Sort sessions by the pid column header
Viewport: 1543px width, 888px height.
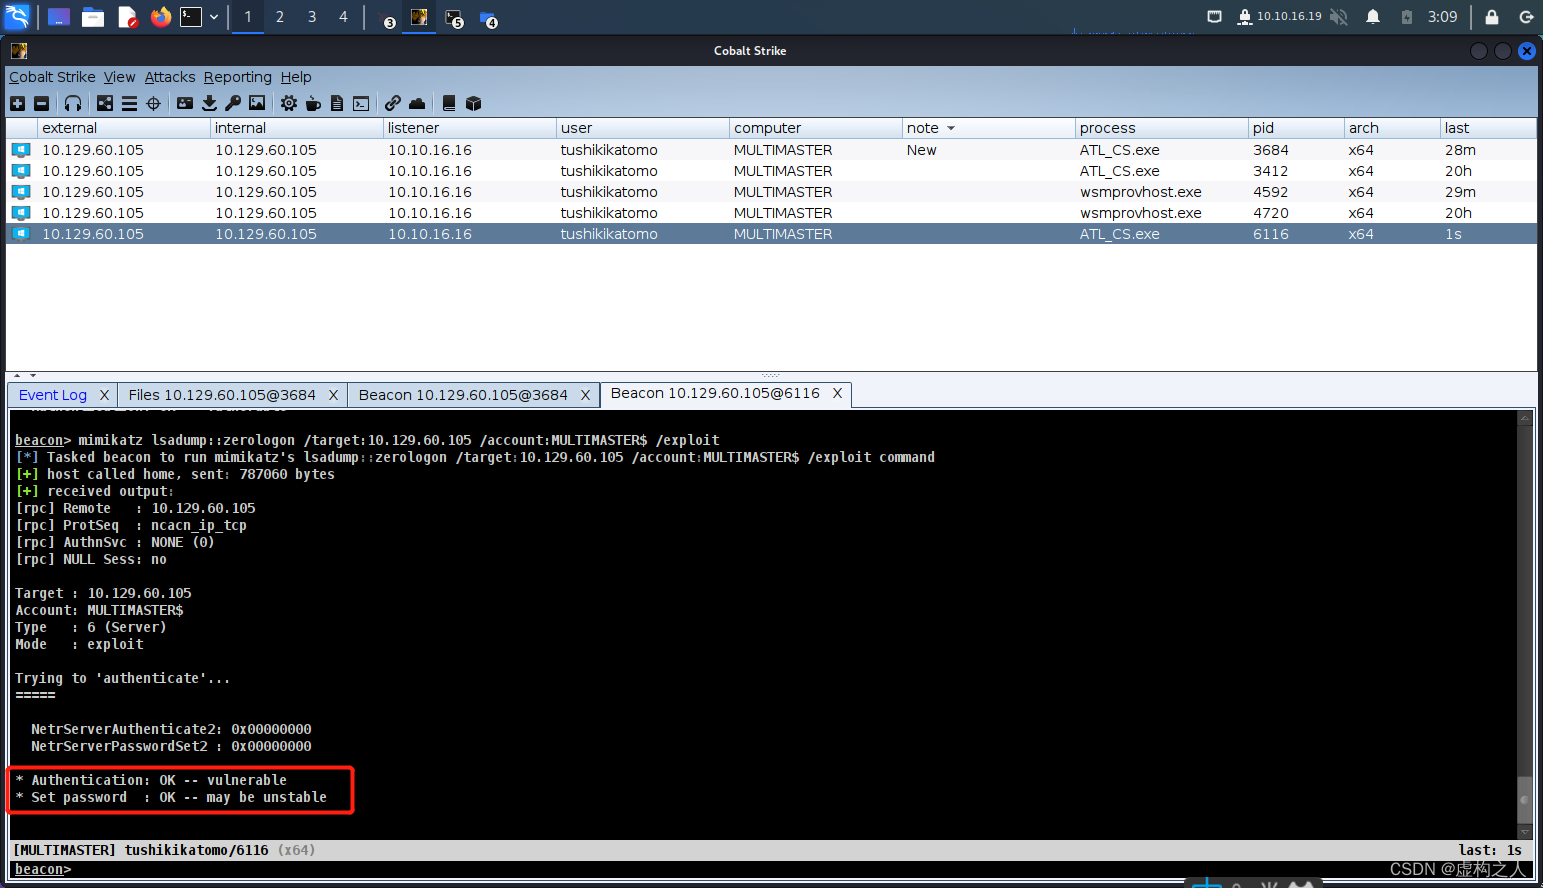click(x=1296, y=128)
